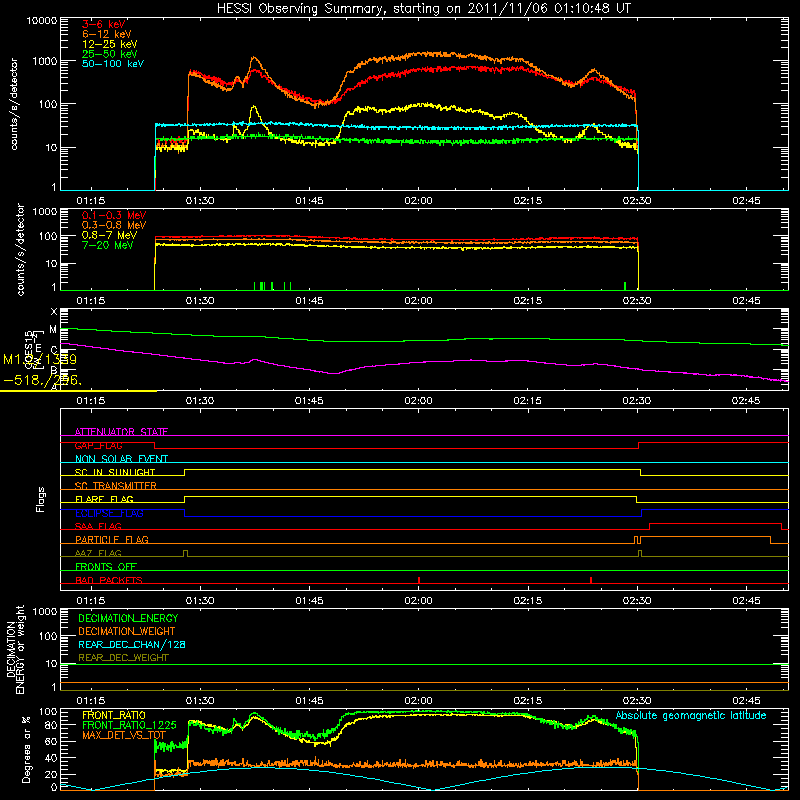Click the DECIMATION_ENERGY legend label
Viewport: 800px width, 800px height.
click(x=128, y=618)
